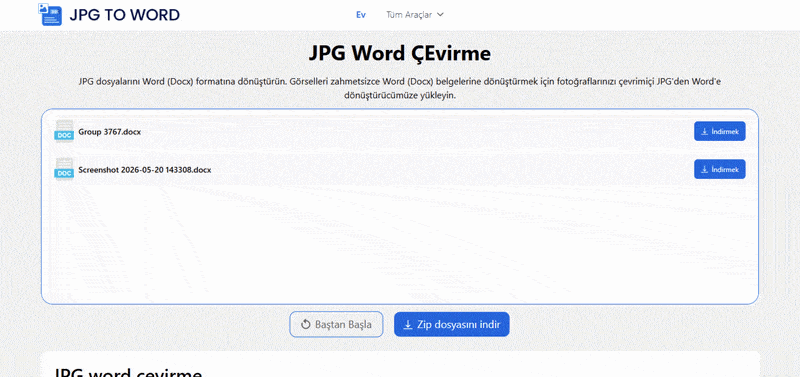Image resolution: width=800 pixels, height=377 pixels.
Task: Download Group 3767.docx with its İndirmek button
Action: (719, 132)
